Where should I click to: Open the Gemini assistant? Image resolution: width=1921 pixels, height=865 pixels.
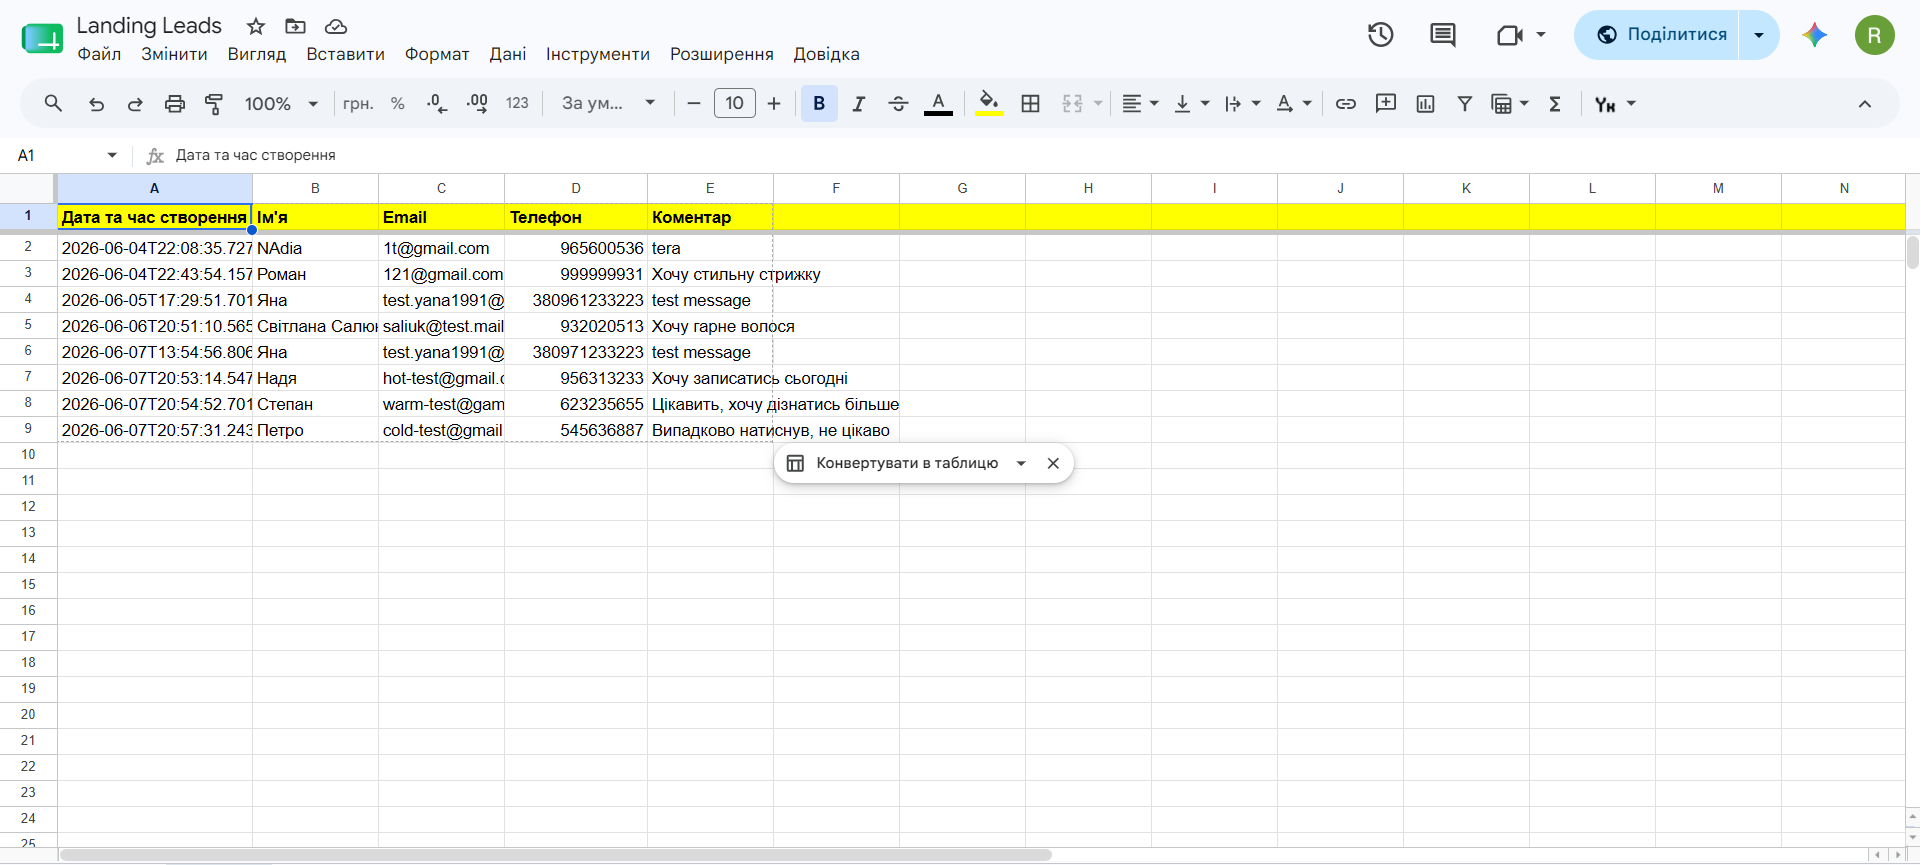pos(1815,35)
